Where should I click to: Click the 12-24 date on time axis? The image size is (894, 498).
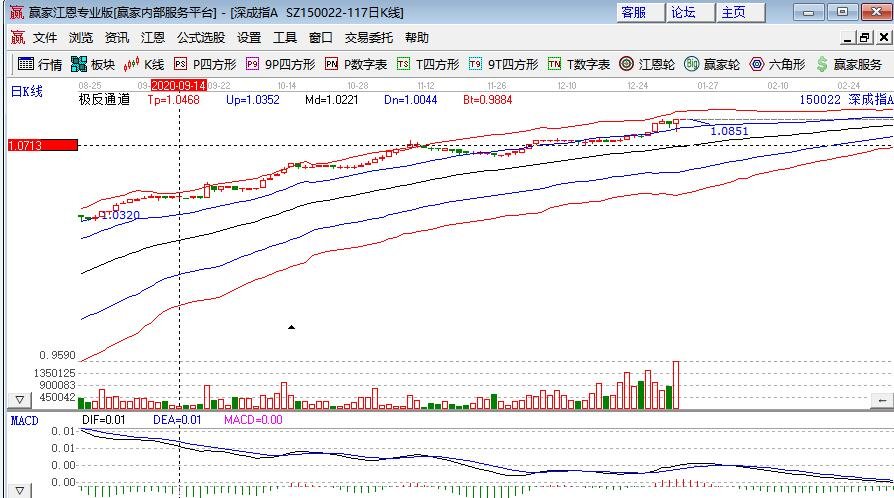(x=637, y=86)
